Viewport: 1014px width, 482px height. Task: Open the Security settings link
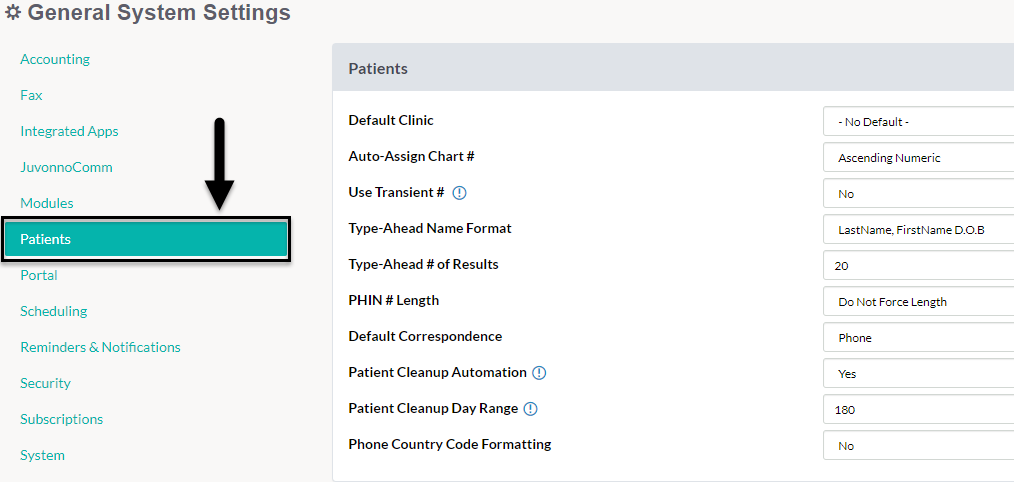[x=45, y=383]
